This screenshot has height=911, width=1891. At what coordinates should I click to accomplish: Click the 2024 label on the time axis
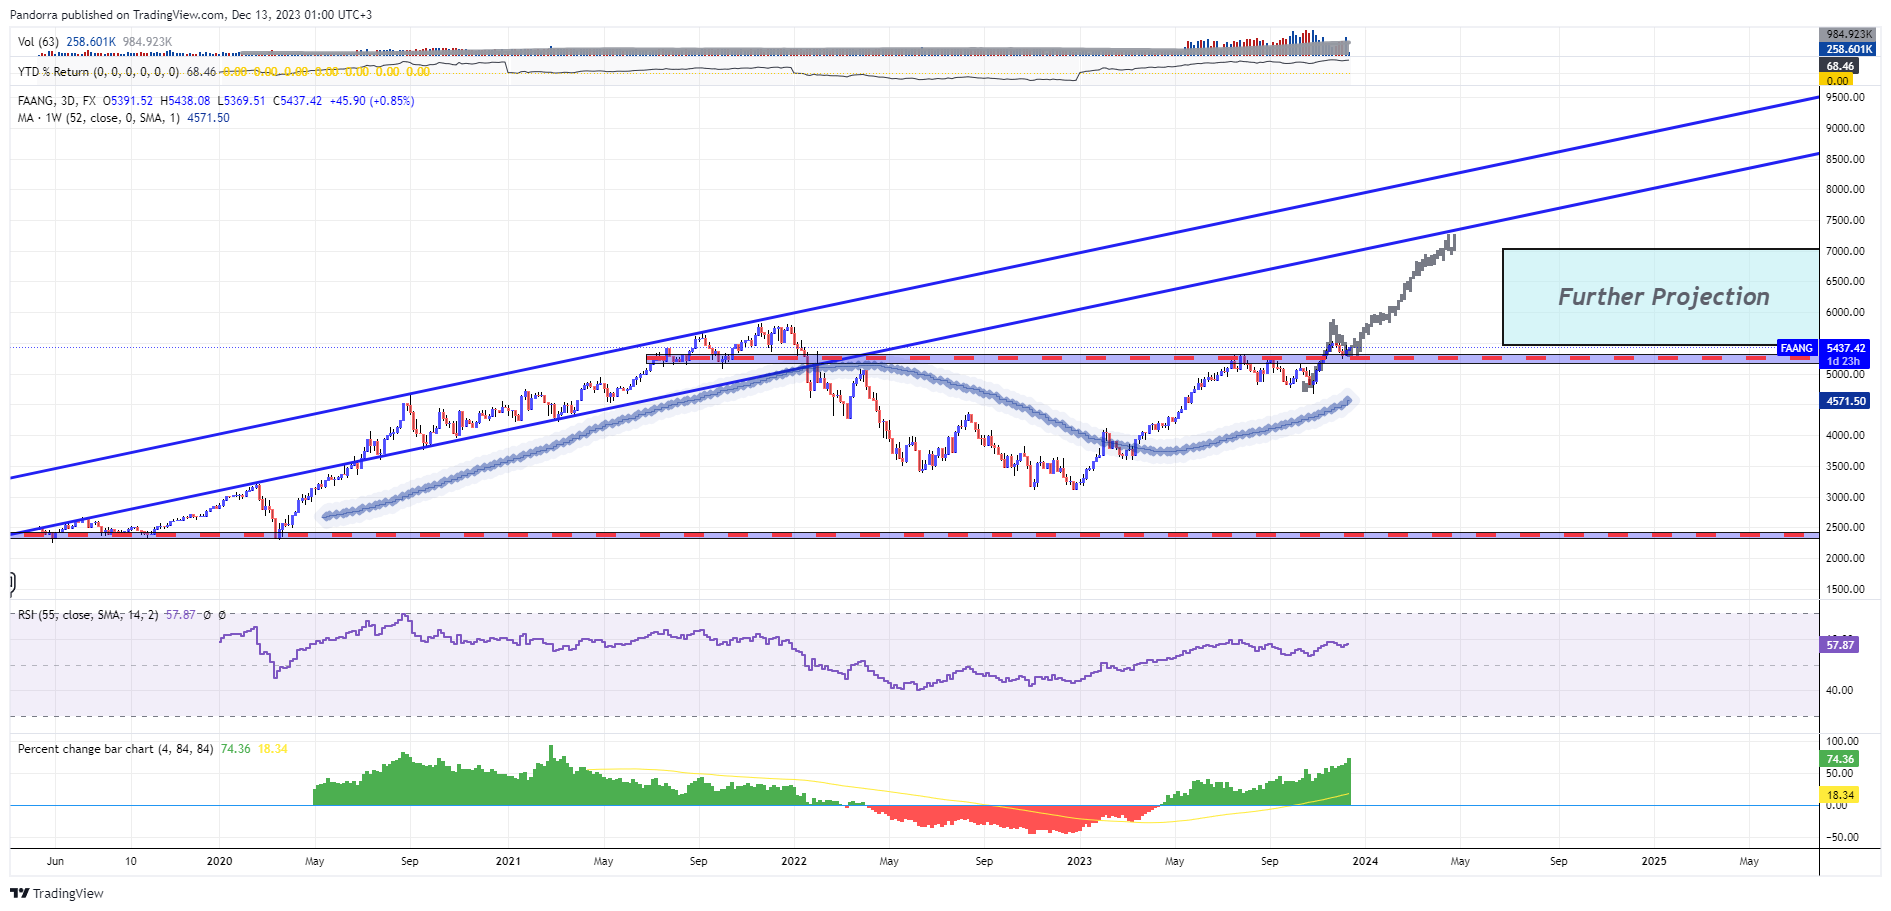point(1365,861)
